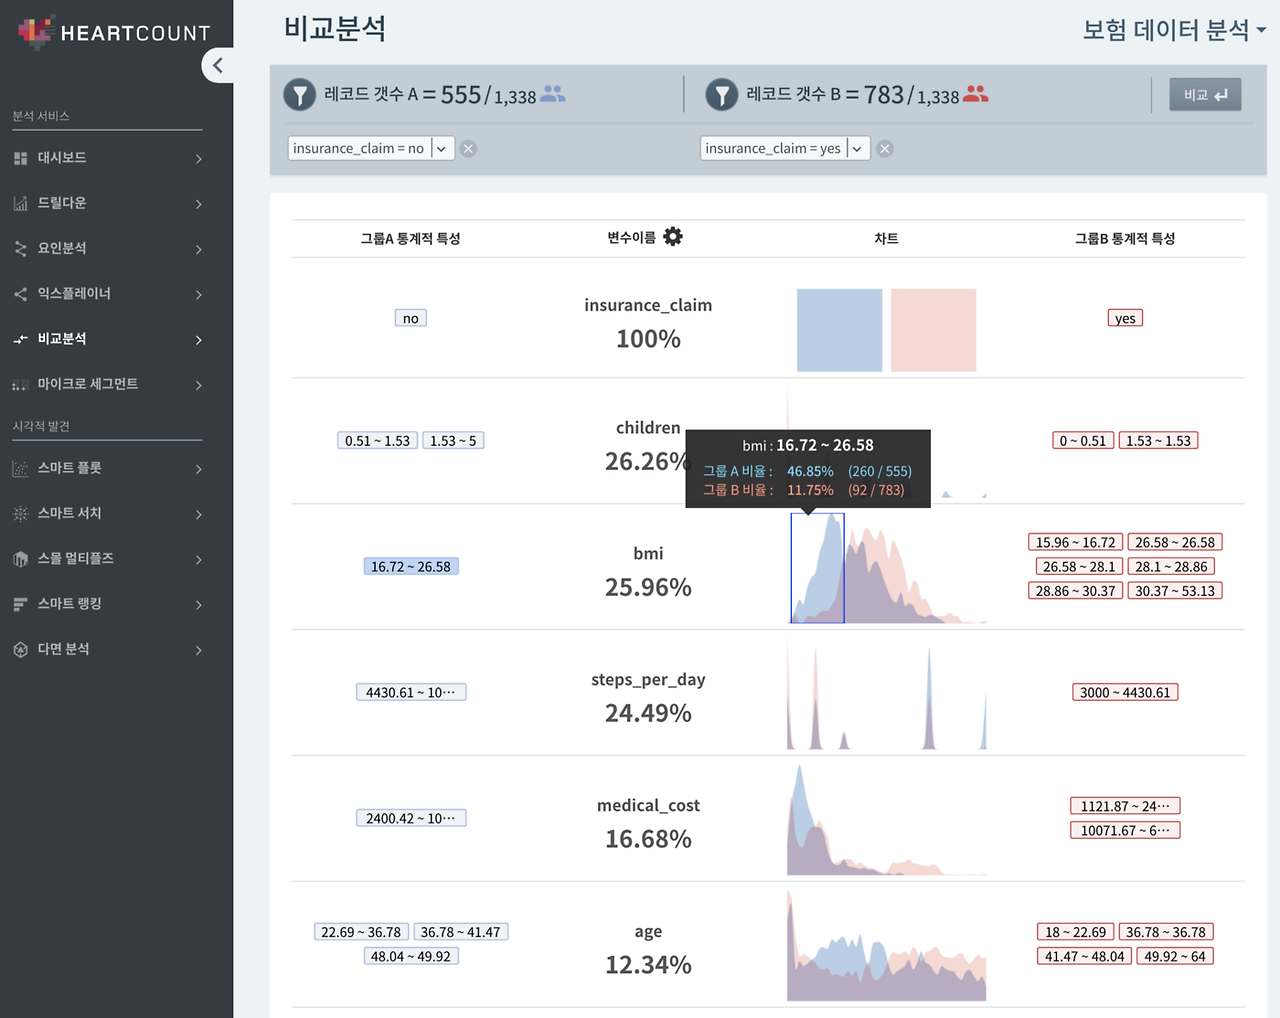Open the insurance_claim = yes filter dropdown

tap(855, 147)
